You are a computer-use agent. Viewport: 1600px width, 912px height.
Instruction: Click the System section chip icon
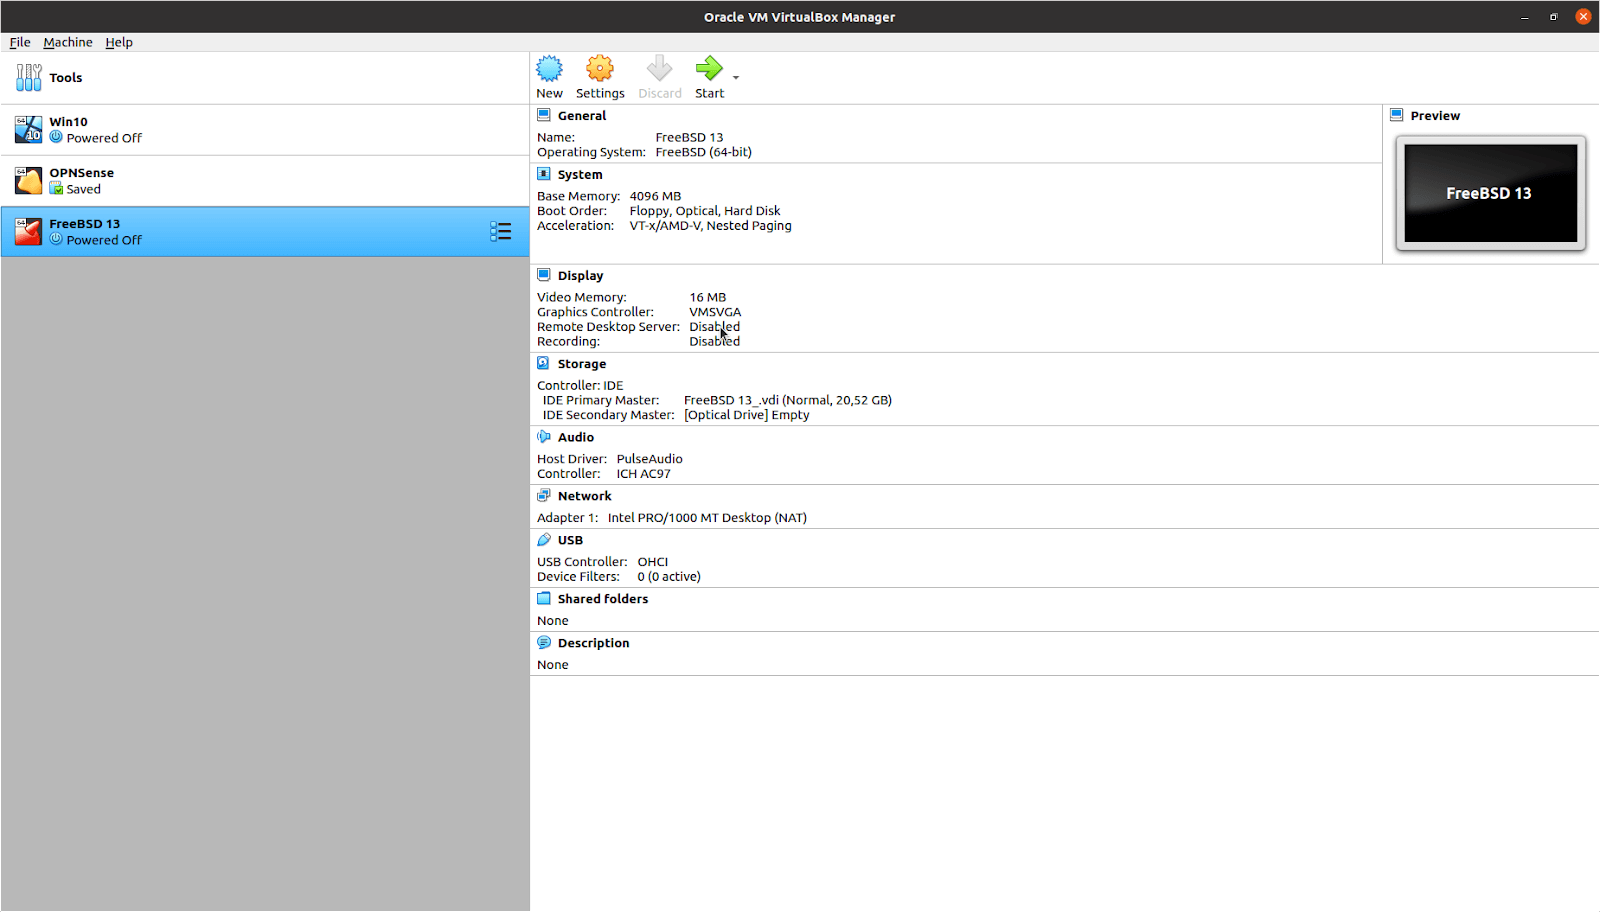point(544,174)
